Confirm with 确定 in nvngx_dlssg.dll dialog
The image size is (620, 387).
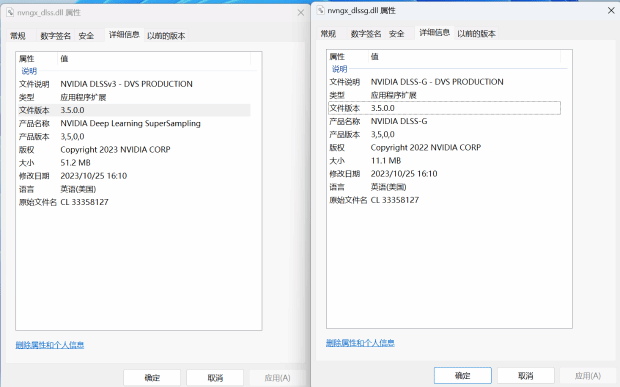coord(463,376)
